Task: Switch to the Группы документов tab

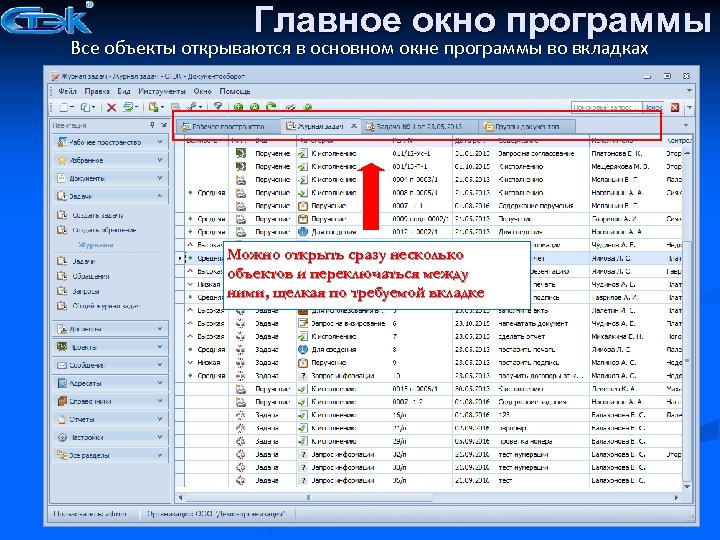Action: [x=527, y=126]
